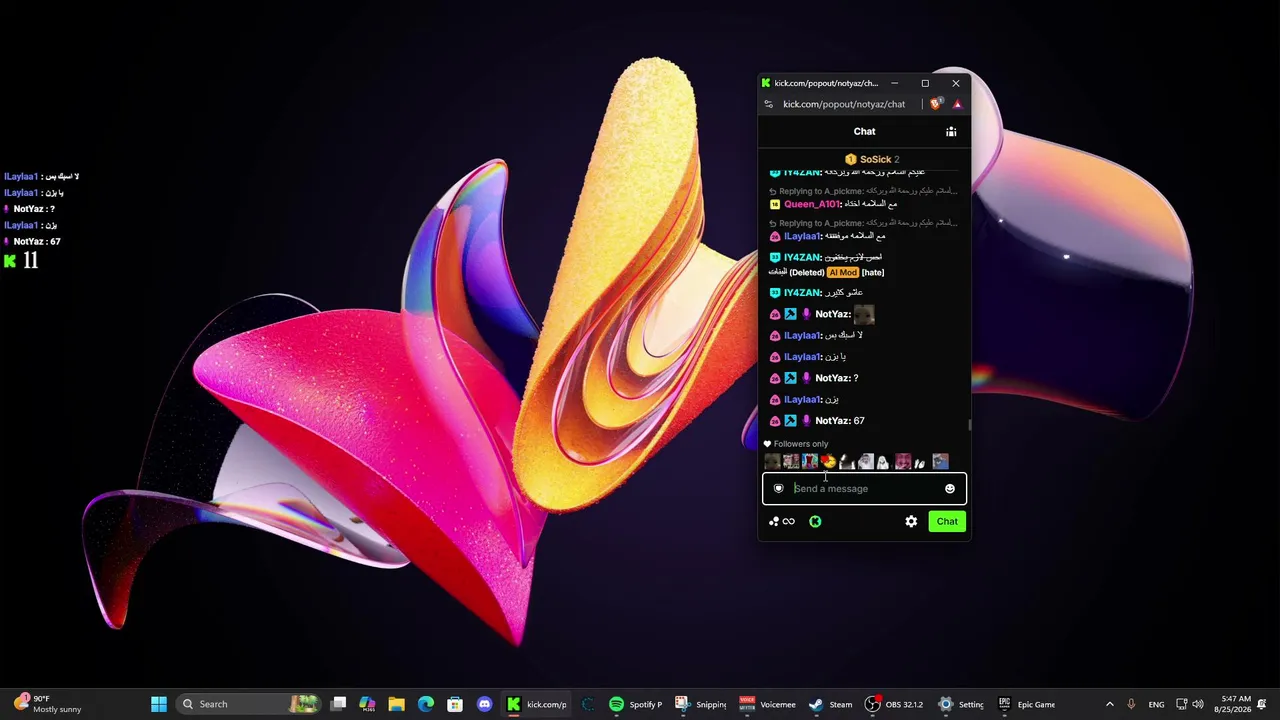Open Task View on taskbar
Viewport: 1280px width, 720px height.
click(339, 704)
